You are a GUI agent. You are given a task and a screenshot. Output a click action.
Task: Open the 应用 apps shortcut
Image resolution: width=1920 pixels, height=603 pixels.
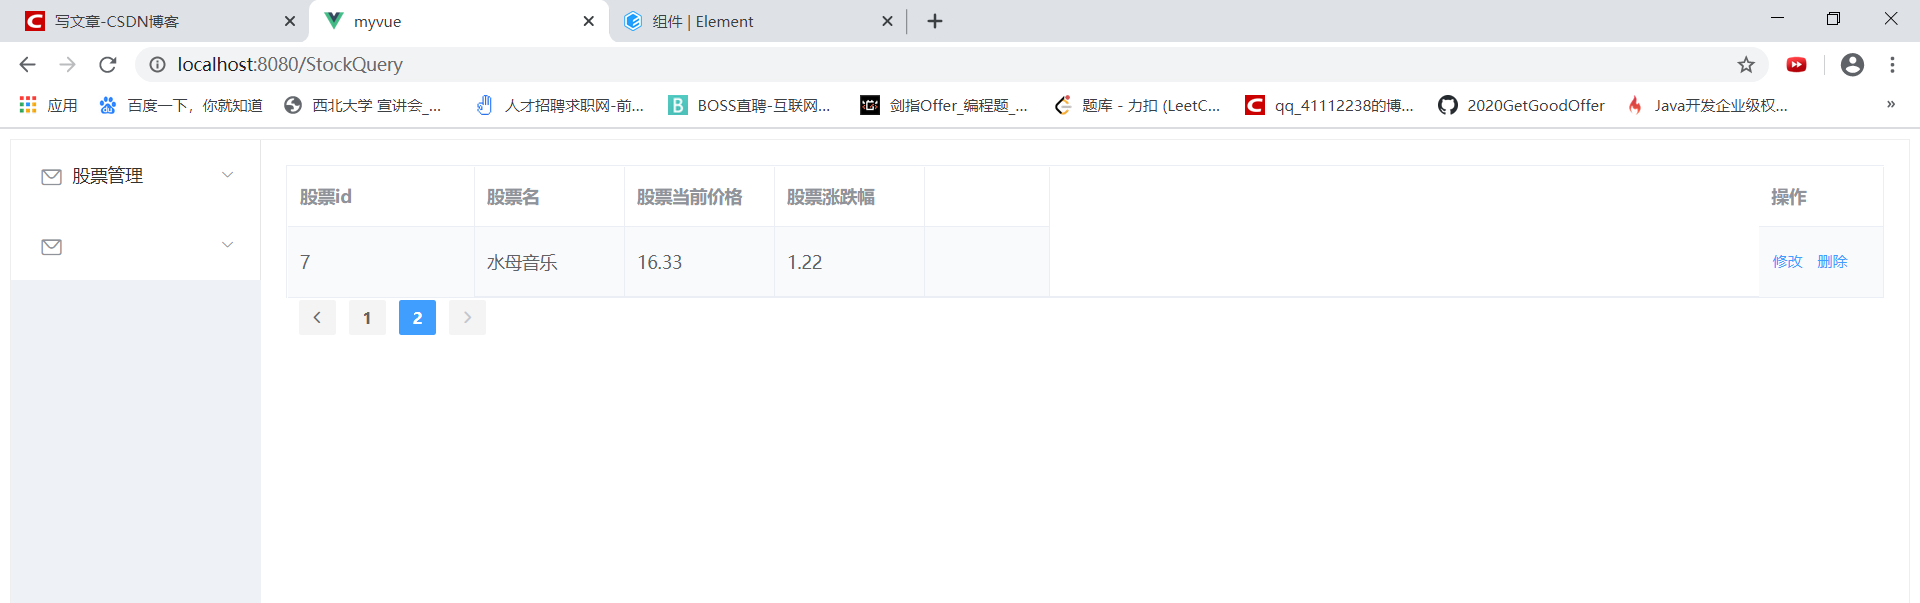click(48, 105)
